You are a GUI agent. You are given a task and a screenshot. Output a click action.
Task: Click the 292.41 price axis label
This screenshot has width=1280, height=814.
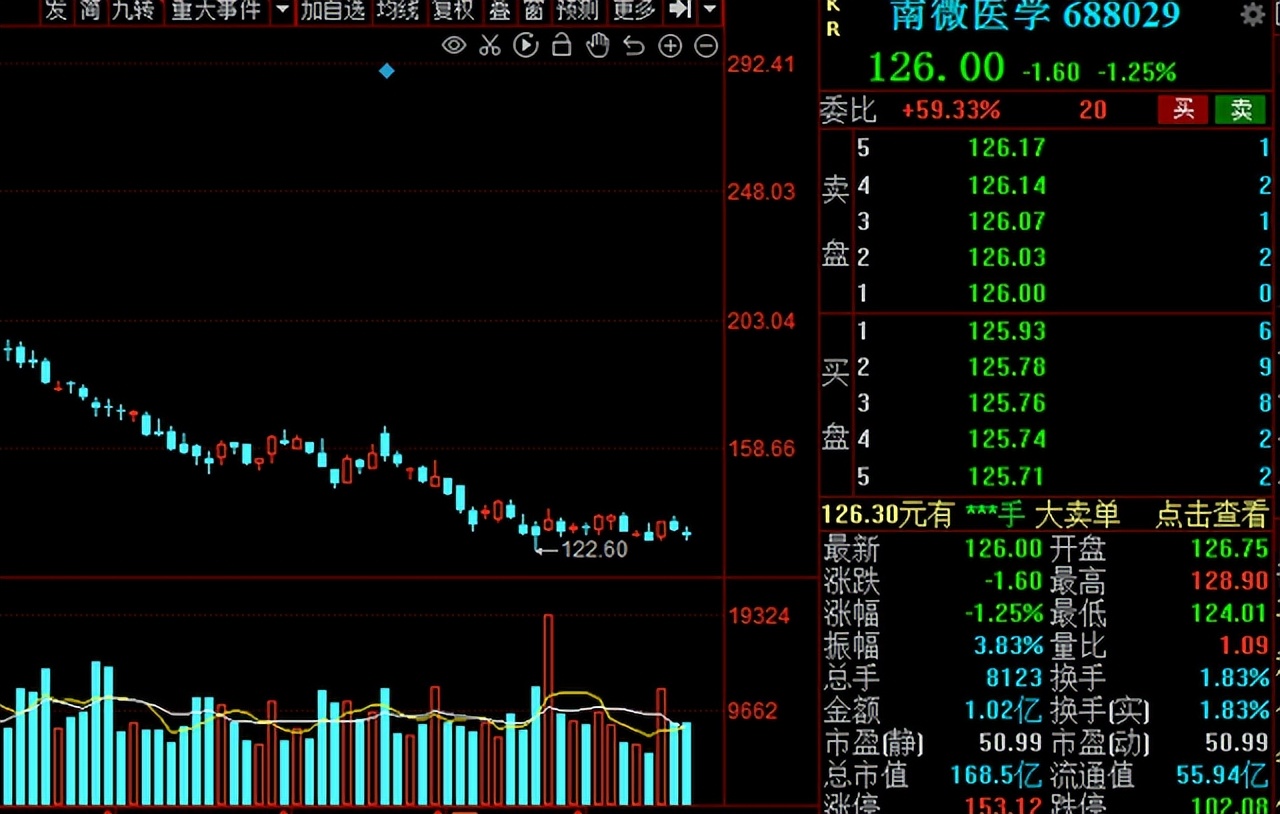[x=761, y=64]
